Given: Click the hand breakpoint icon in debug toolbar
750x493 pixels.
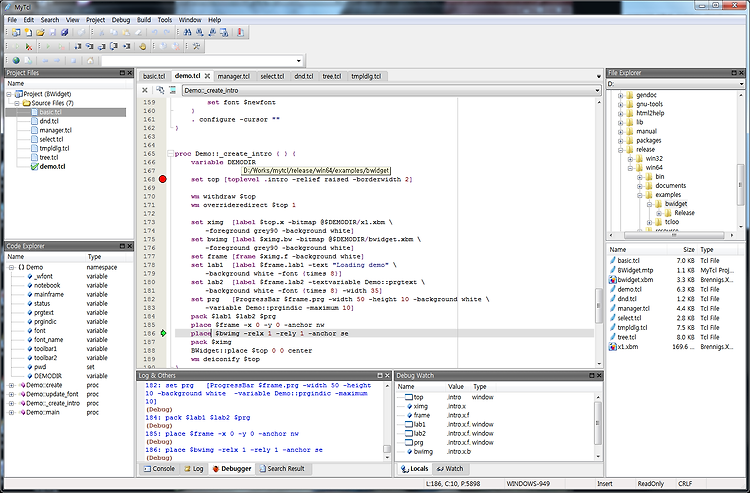Looking at the screenshot, I should click(142, 46).
